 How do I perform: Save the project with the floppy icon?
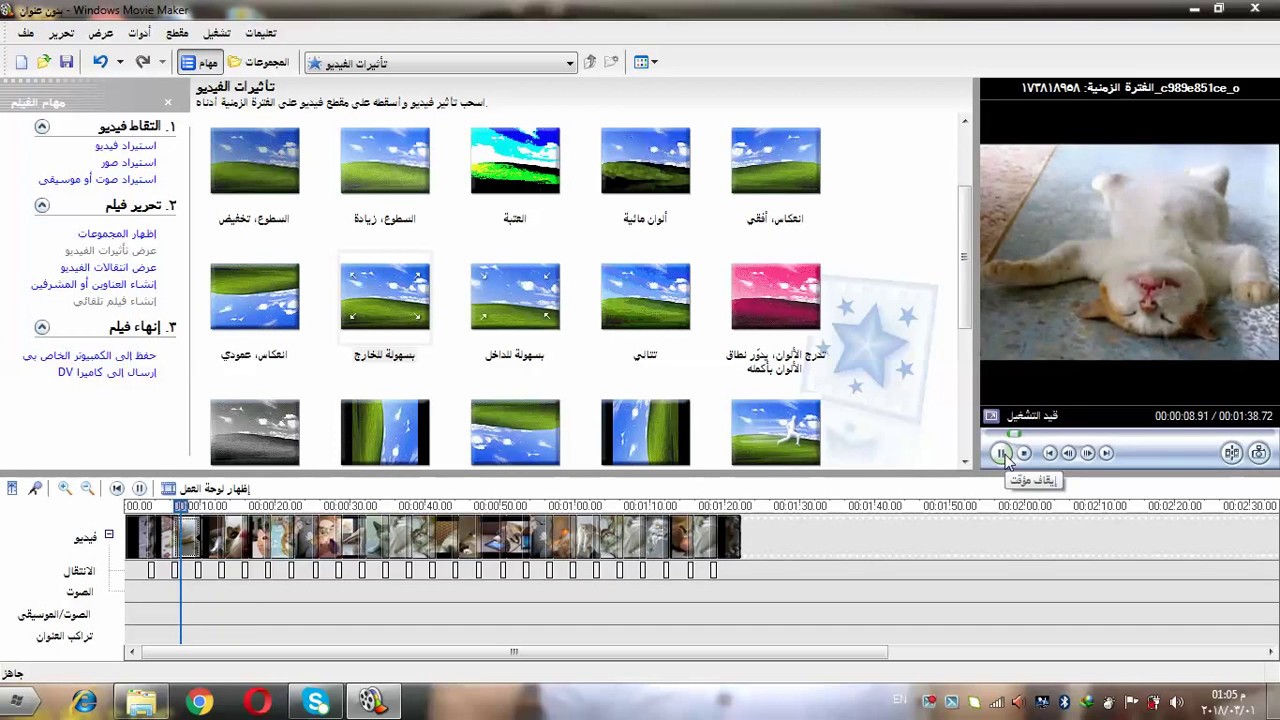66,62
